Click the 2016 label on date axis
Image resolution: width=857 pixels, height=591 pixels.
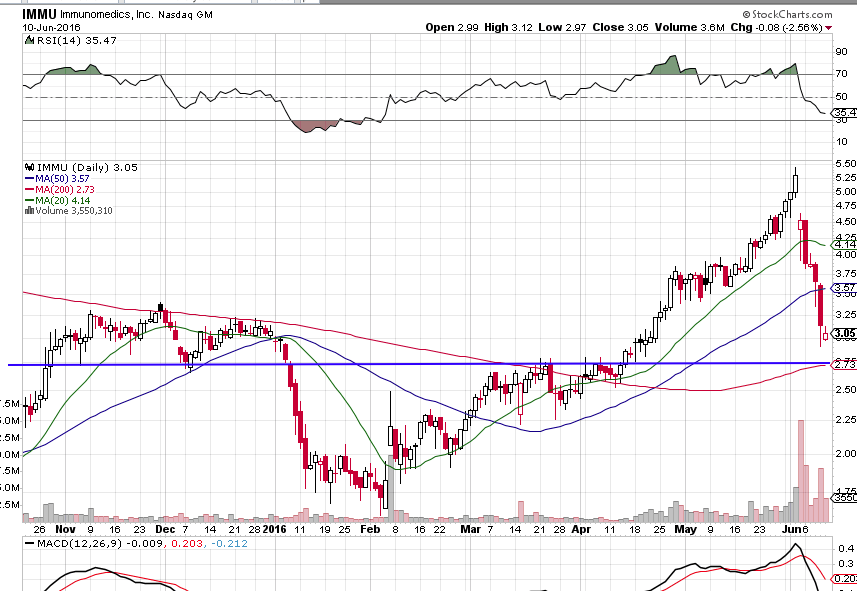pyautogui.click(x=274, y=529)
